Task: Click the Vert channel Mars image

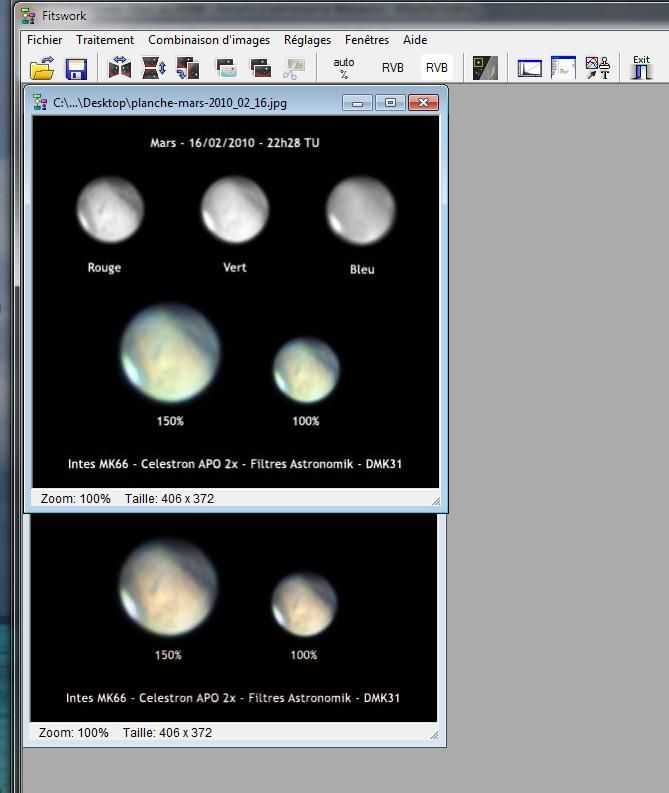Action: click(x=235, y=209)
